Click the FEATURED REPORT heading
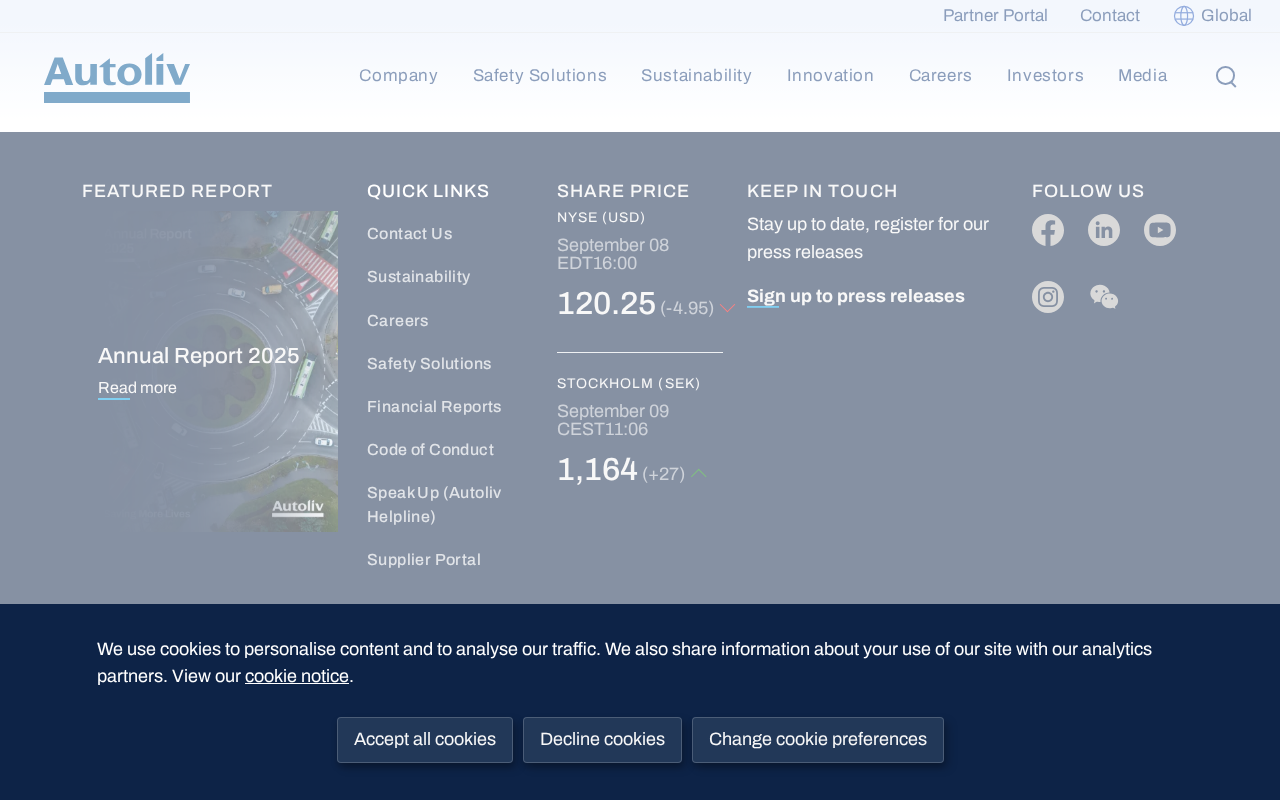The height and width of the screenshot is (800, 1280). click(x=177, y=191)
